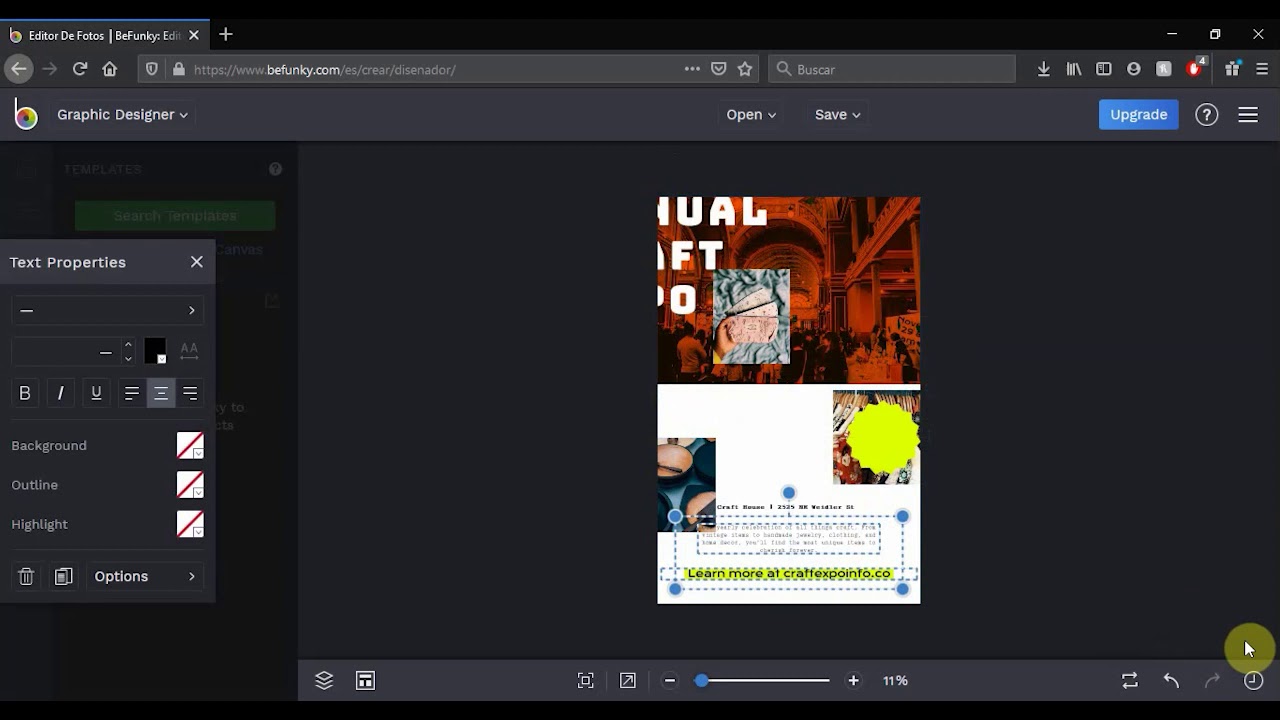Click the shield tracking protection icon
This screenshot has width=1280, height=720.
152,69
